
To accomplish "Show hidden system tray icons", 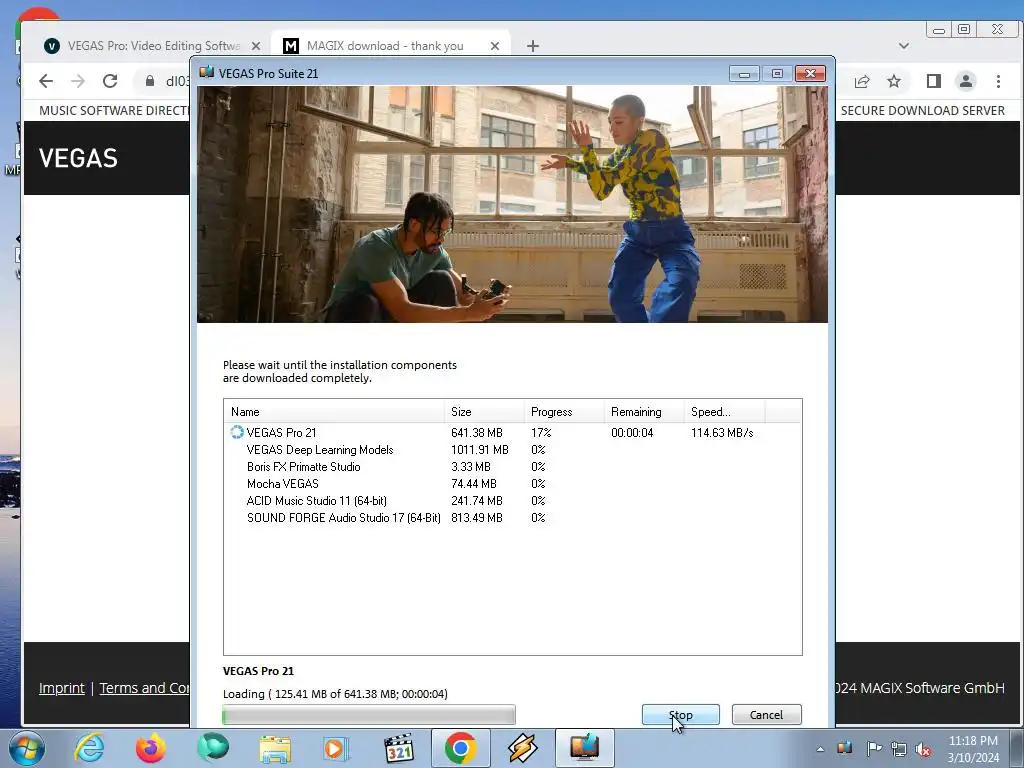I will coord(820,749).
